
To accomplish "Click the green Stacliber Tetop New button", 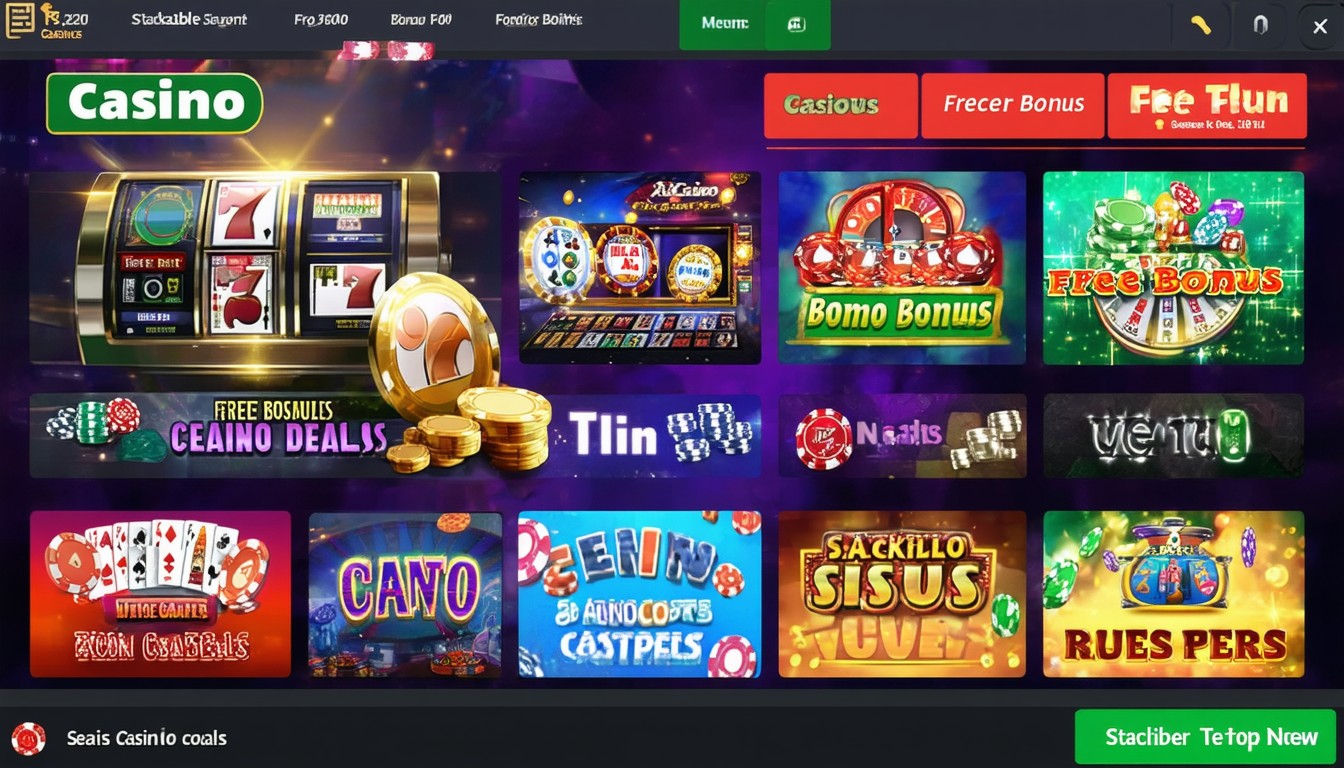I will pos(1205,737).
